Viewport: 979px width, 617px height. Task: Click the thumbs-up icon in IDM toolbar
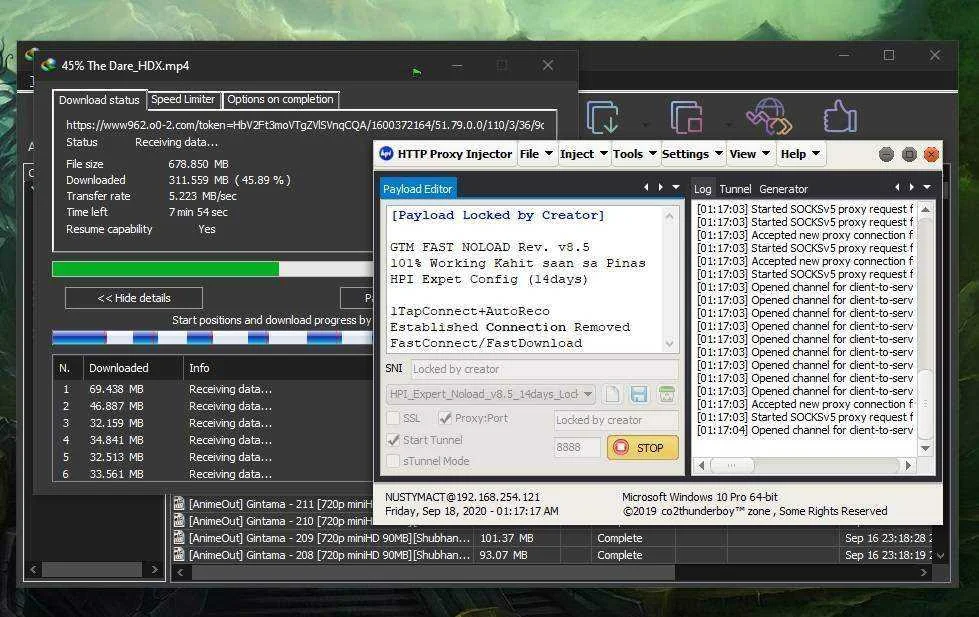coord(840,116)
